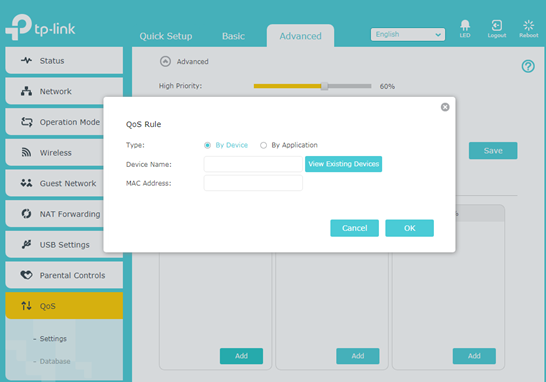The height and width of the screenshot is (382, 546).
Task: Click Add in the first priority column
Action: point(241,356)
